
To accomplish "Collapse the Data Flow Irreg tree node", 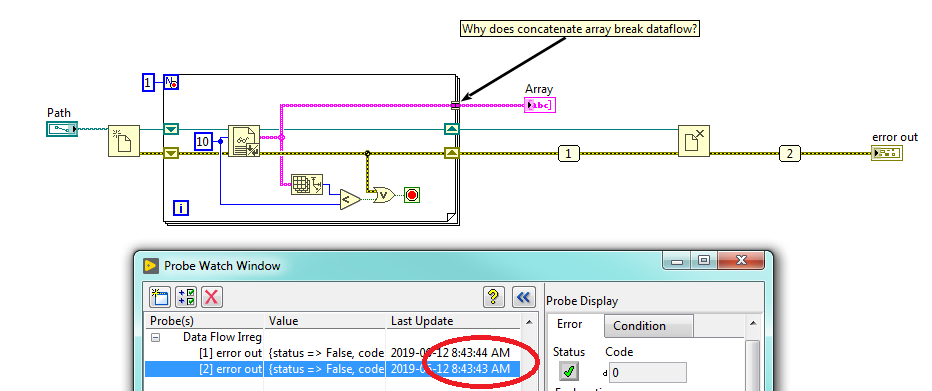I will pyautogui.click(x=156, y=337).
